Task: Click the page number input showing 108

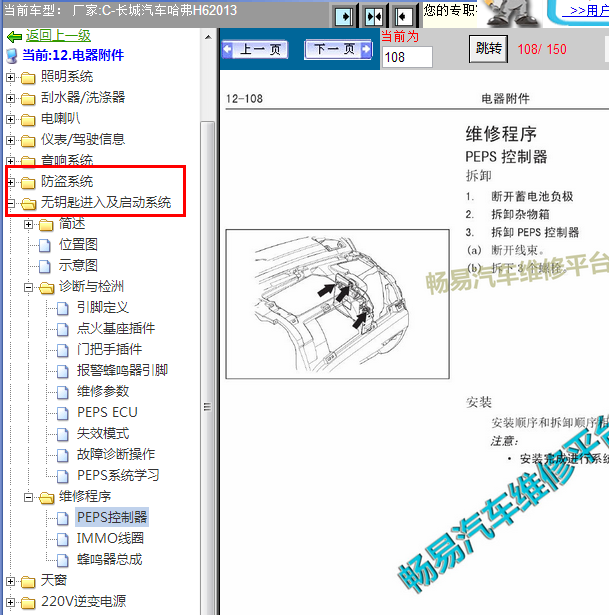Action: pos(407,57)
